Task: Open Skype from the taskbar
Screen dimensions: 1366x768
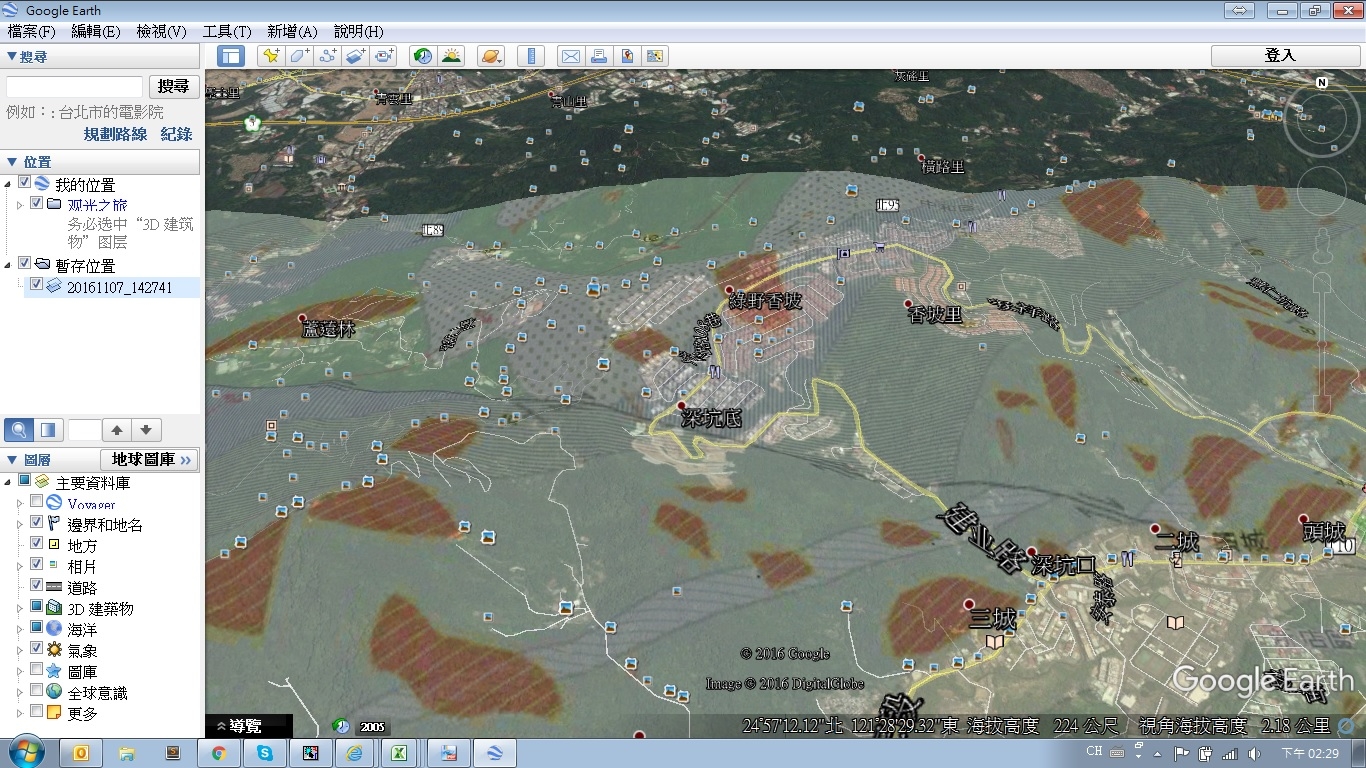Action: (265, 753)
